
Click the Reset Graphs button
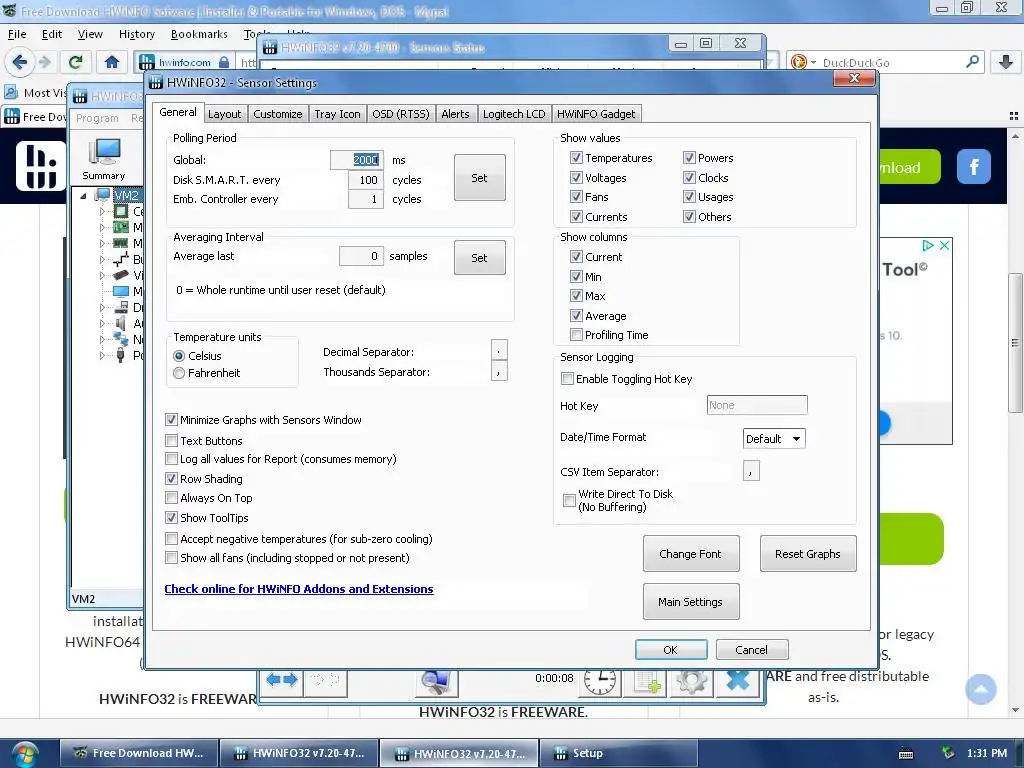(x=808, y=554)
